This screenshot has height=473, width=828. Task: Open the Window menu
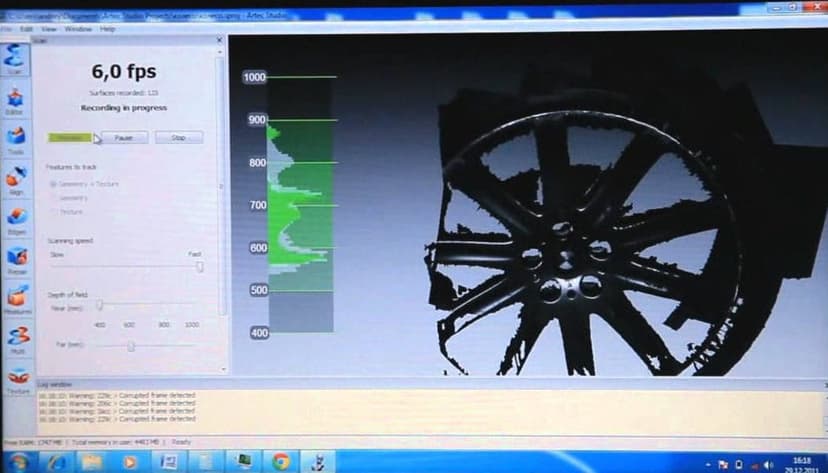coord(78,29)
